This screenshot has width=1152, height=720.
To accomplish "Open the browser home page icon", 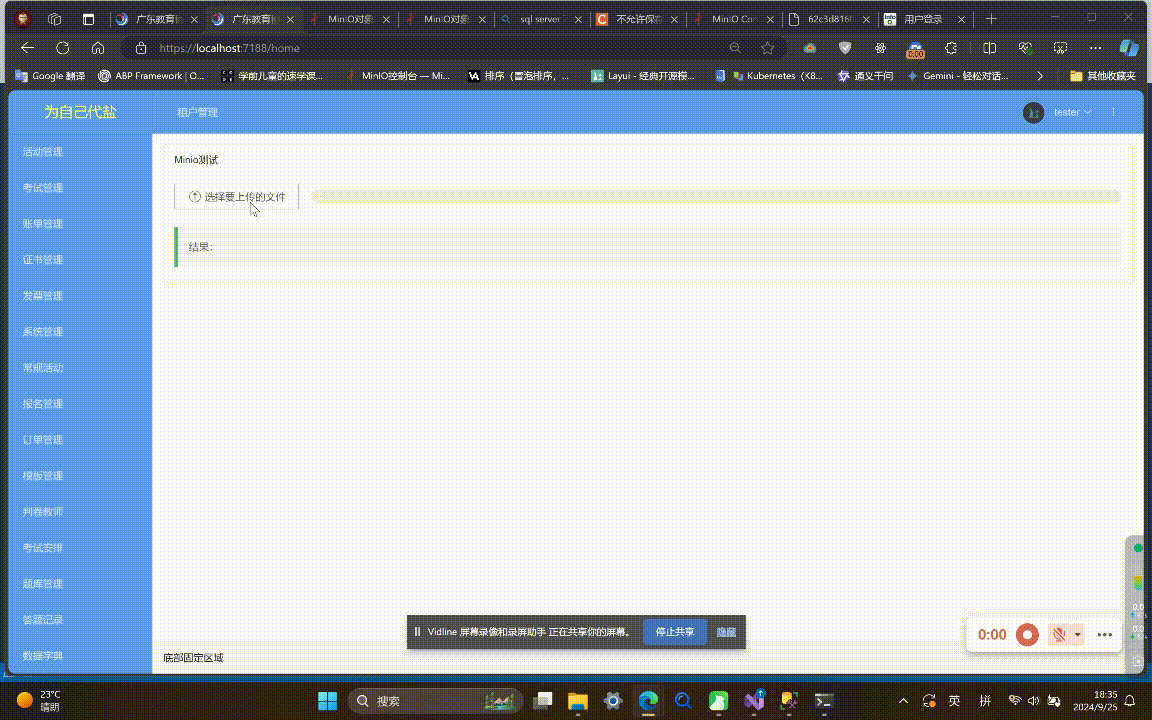I will [98, 48].
